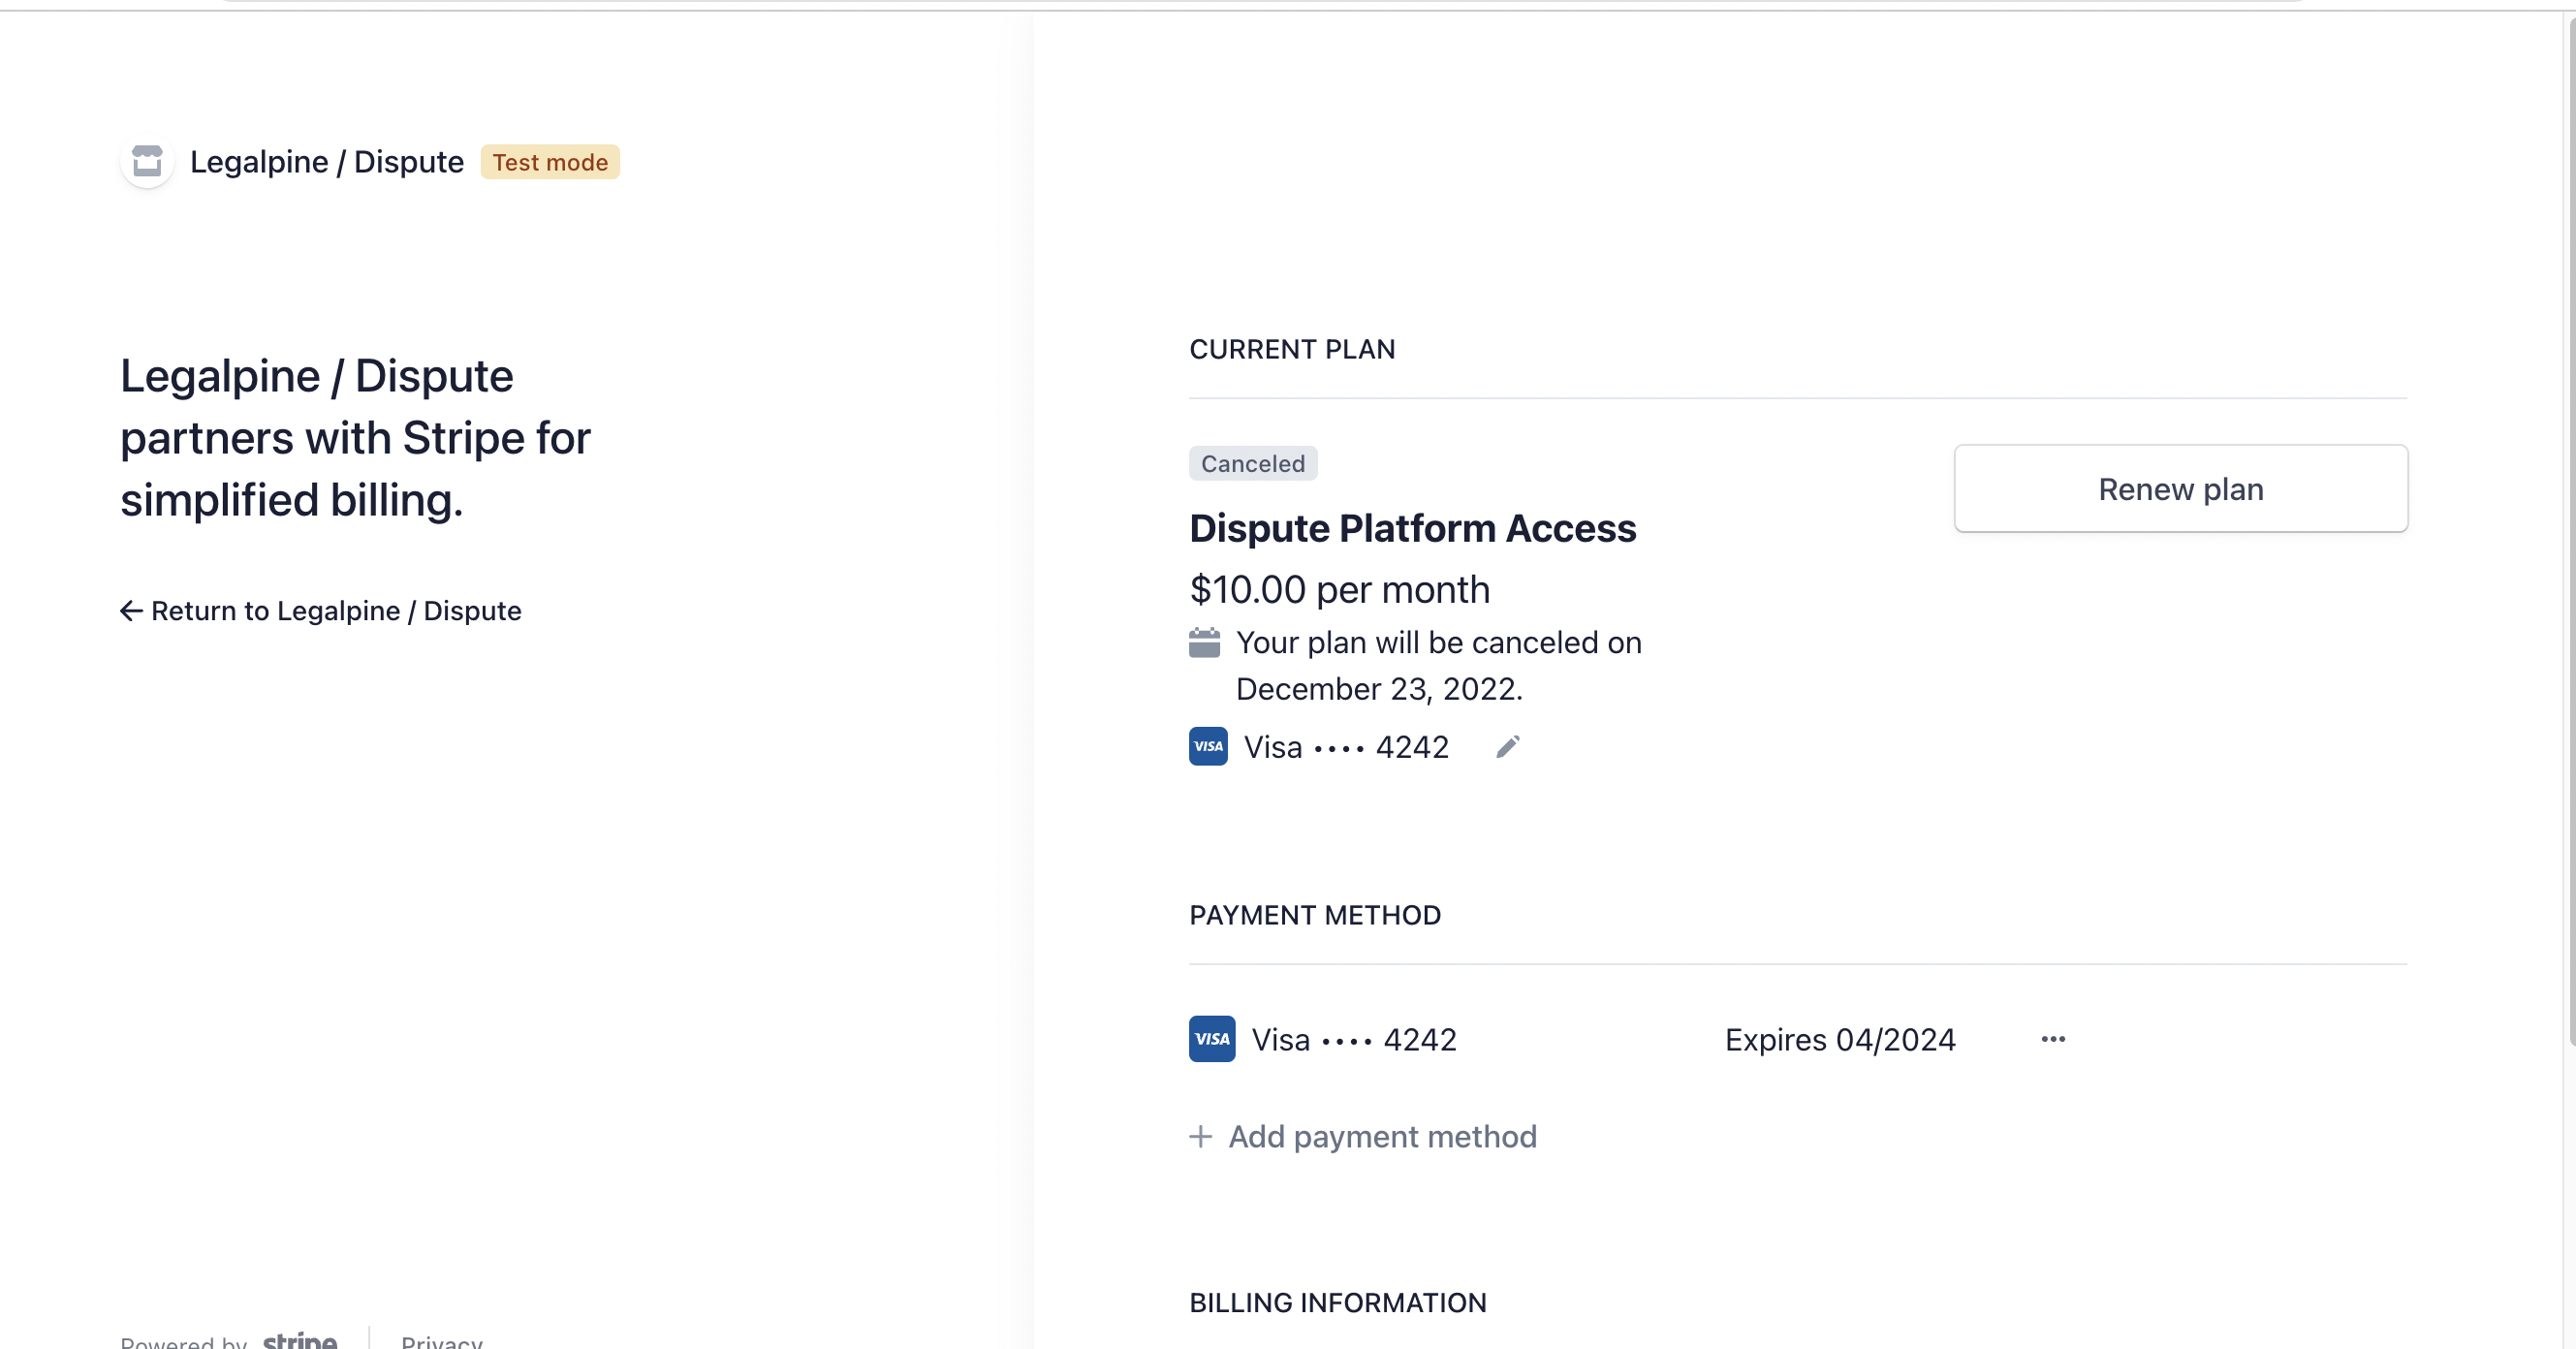Screen dimensions: 2576x1349
Task: Click Return to Legalpine / Dispute link
Action: click(321, 611)
